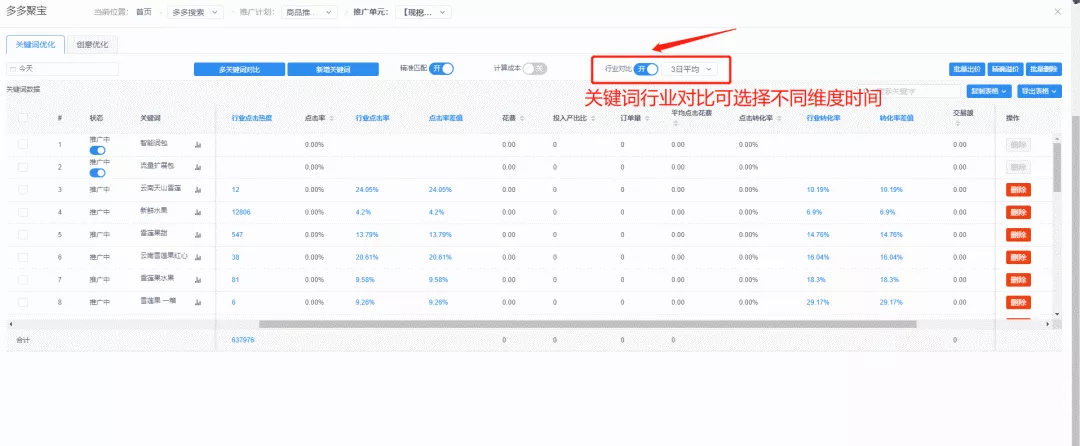Screen dimensions: 1080x446
Task: Click the keyword text 云南雪莲果红心
Action: [x=164, y=257]
